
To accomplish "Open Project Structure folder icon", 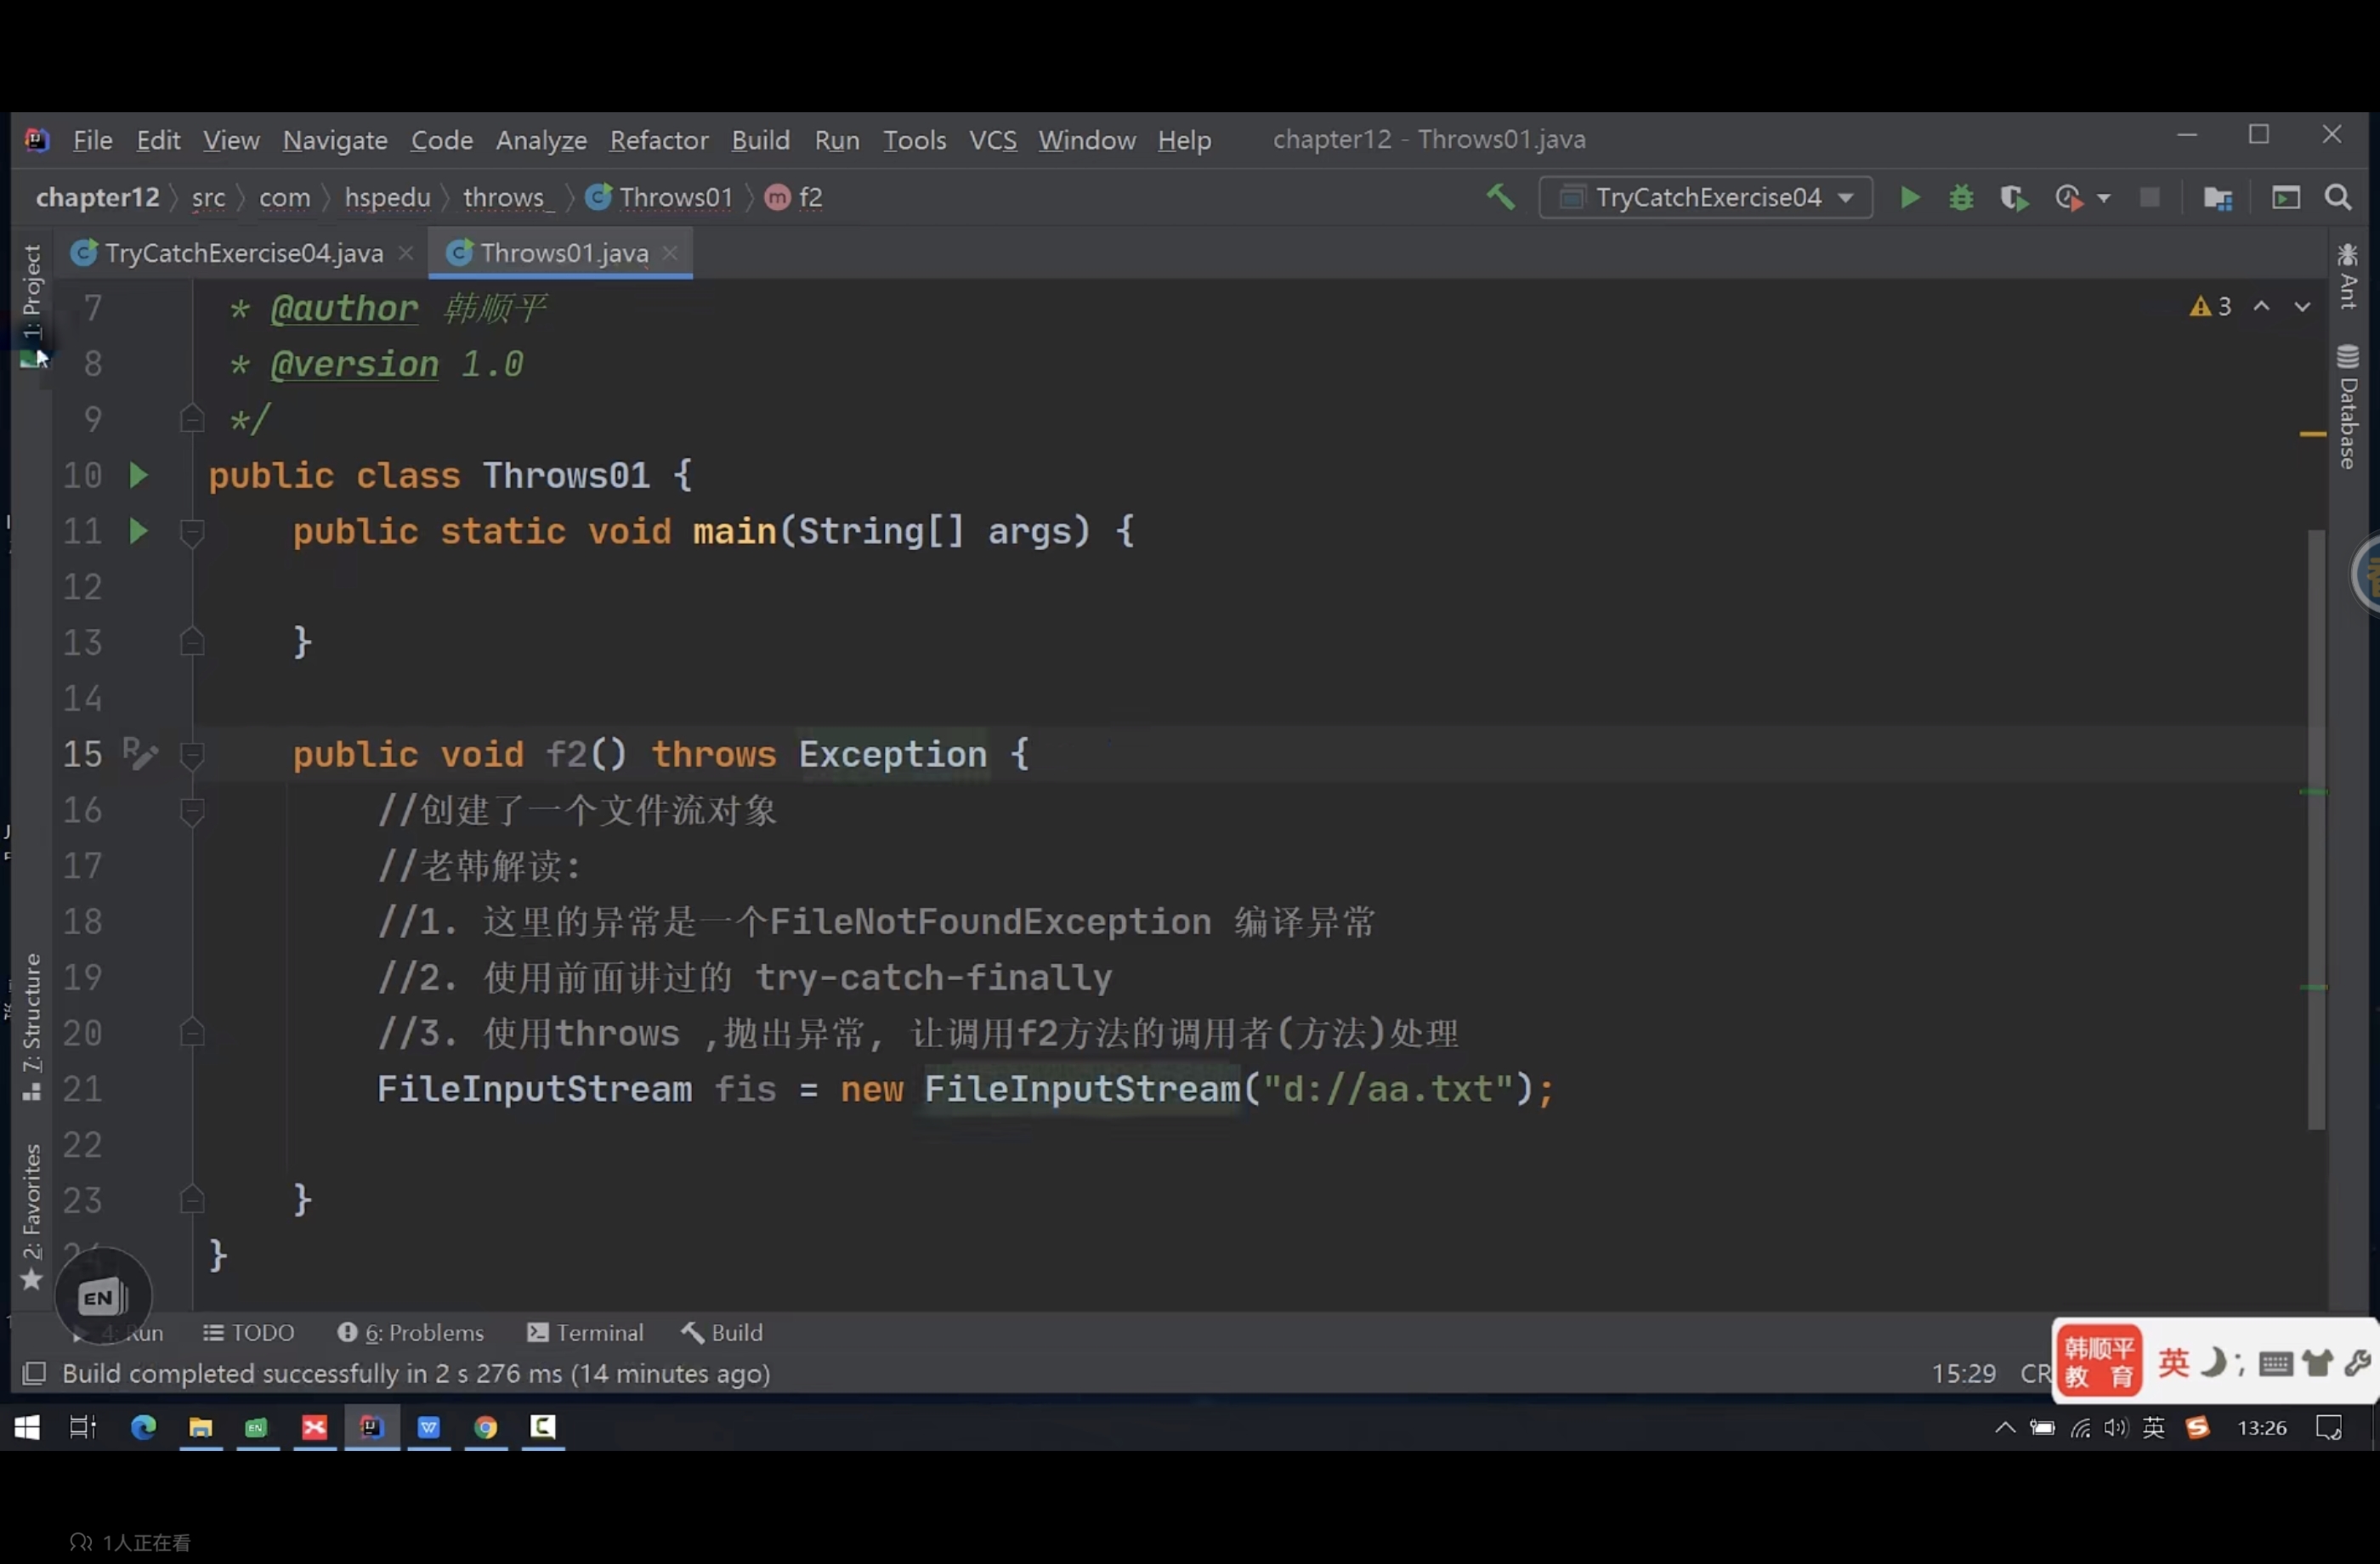I will pyautogui.click(x=2218, y=198).
